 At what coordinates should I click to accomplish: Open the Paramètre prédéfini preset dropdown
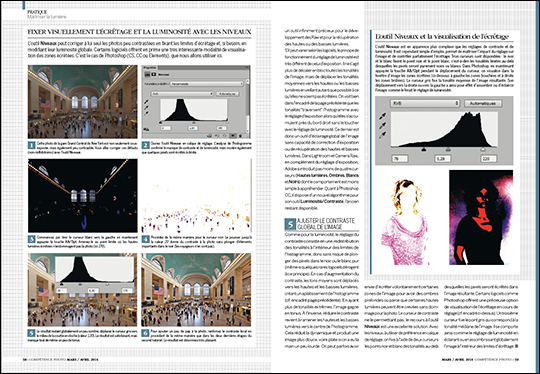point(207,84)
